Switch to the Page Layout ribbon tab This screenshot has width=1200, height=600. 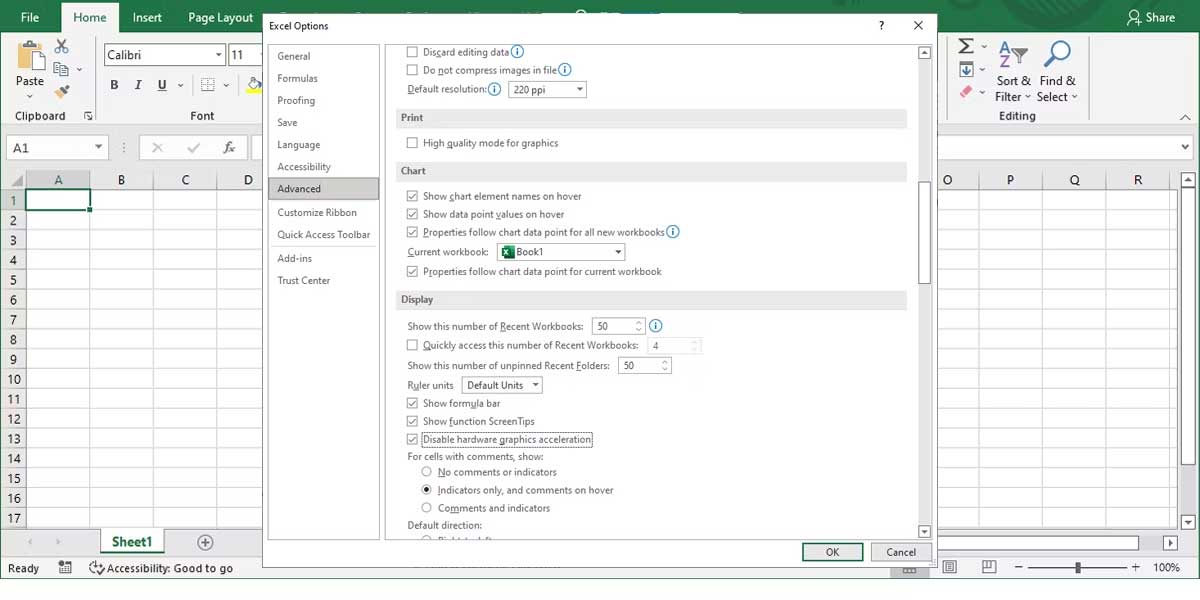[x=219, y=17]
